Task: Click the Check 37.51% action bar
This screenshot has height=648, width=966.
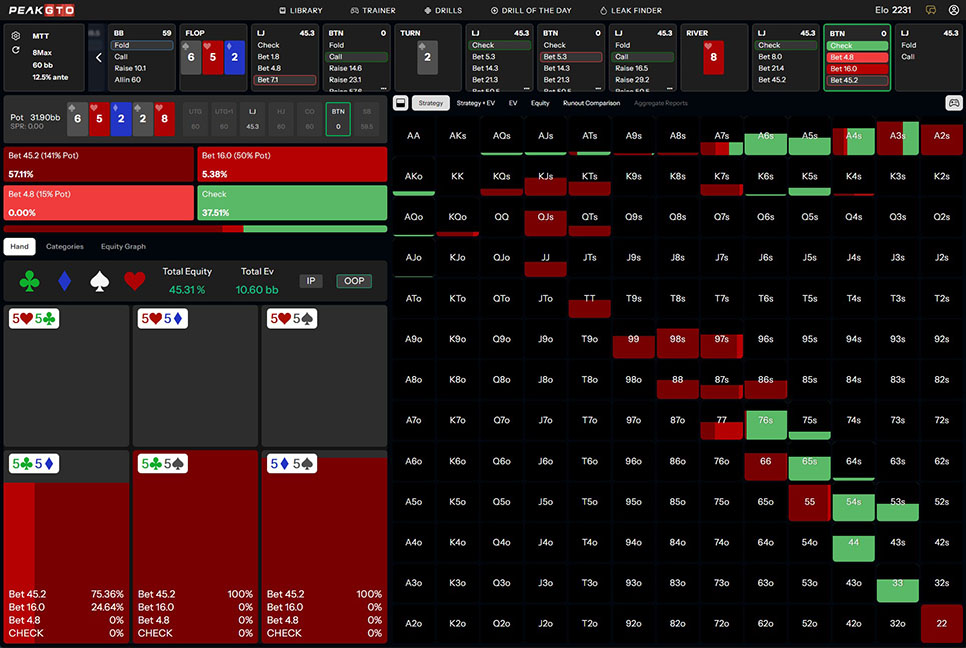Action: click(292, 202)
